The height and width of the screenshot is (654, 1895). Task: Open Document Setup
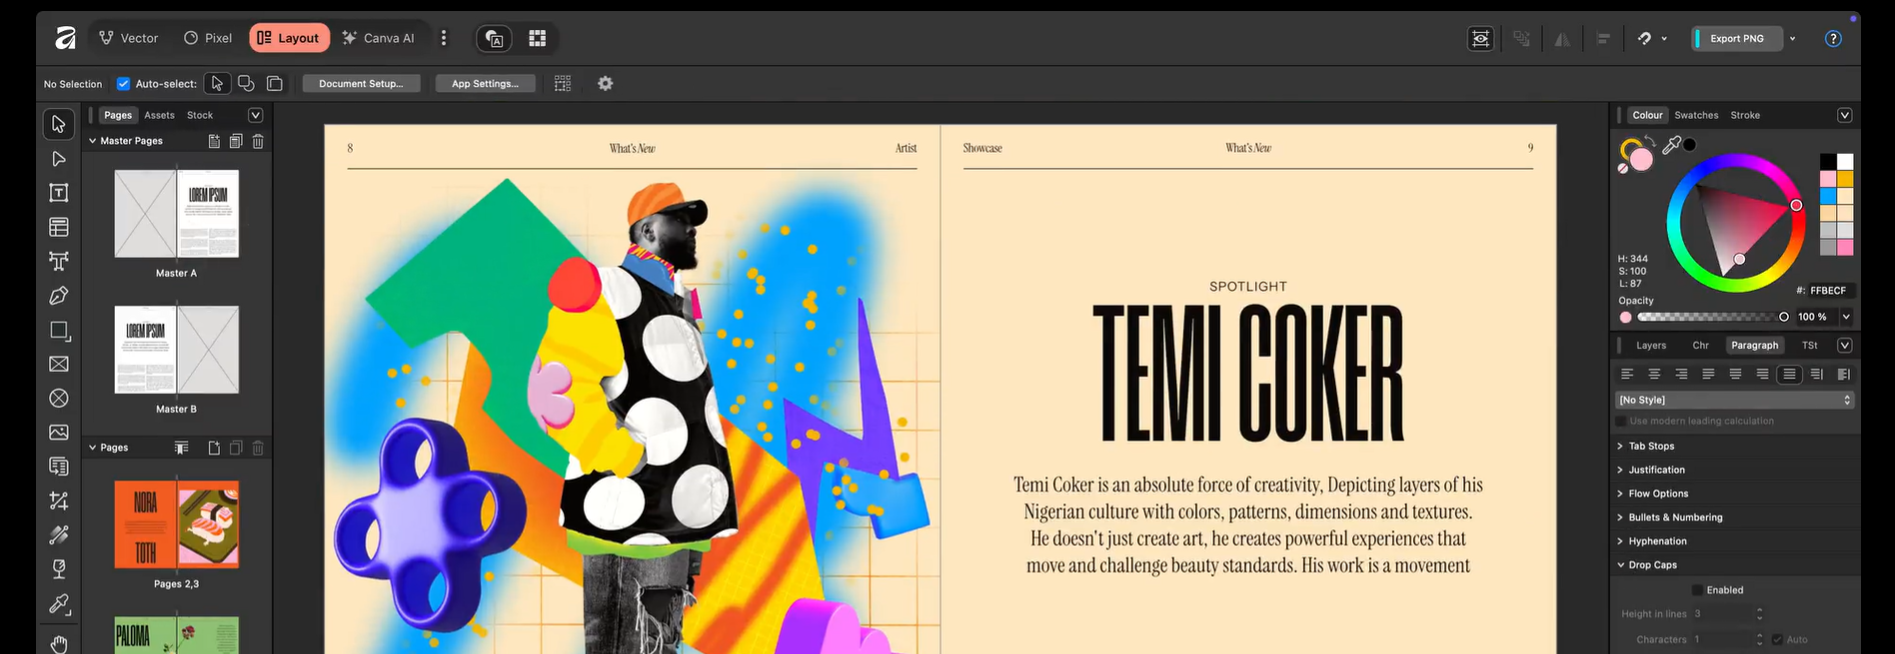(x=361, y=84)
